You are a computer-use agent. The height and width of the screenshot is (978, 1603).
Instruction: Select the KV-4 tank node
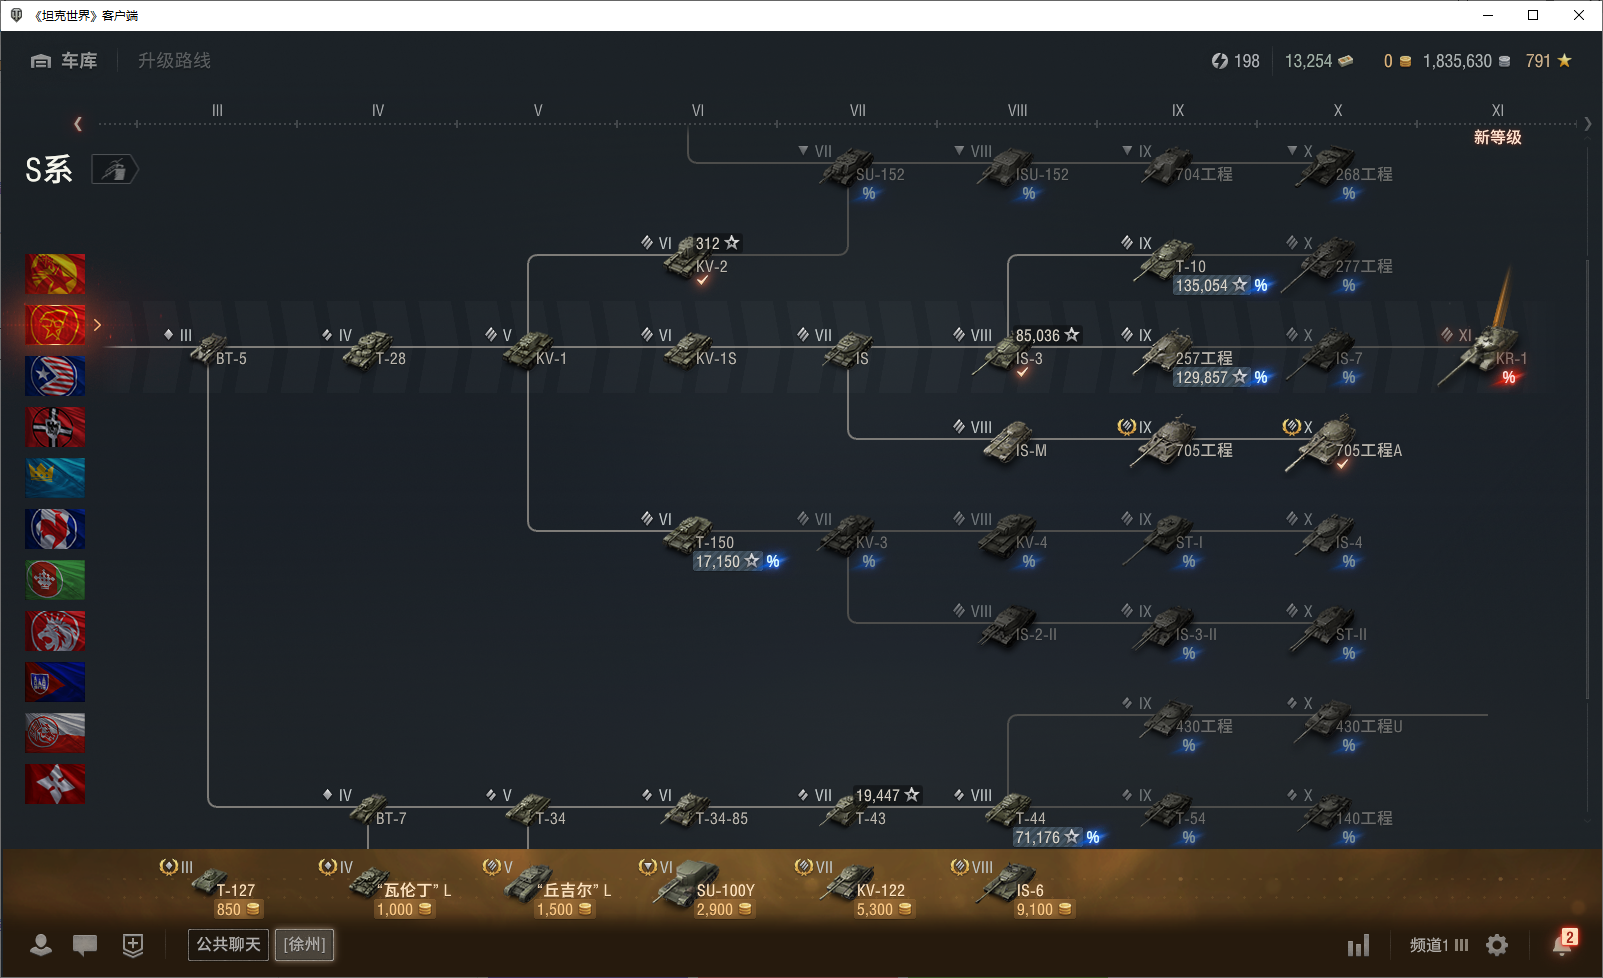pyautogui.click(x=1004, y=541)
